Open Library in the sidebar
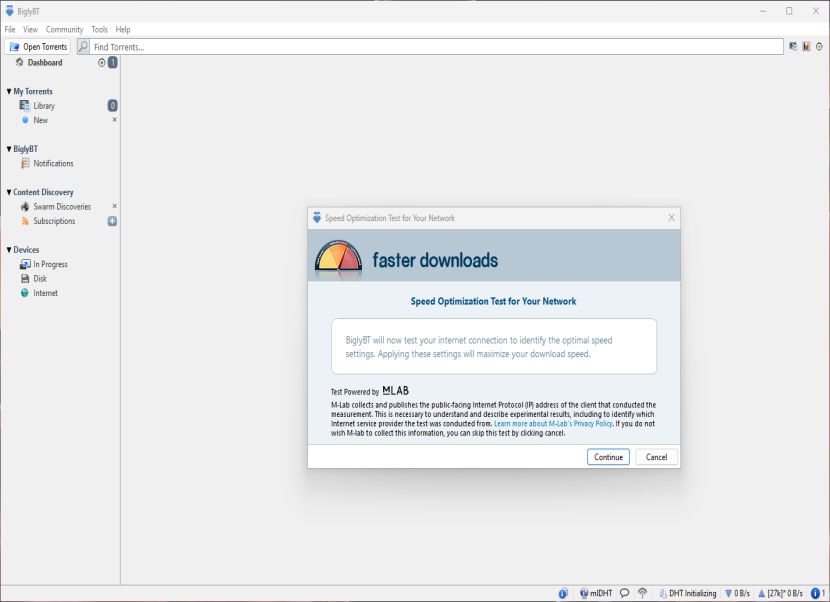The height and width of the screenshot is (602, 830). [x=44, y=106]
